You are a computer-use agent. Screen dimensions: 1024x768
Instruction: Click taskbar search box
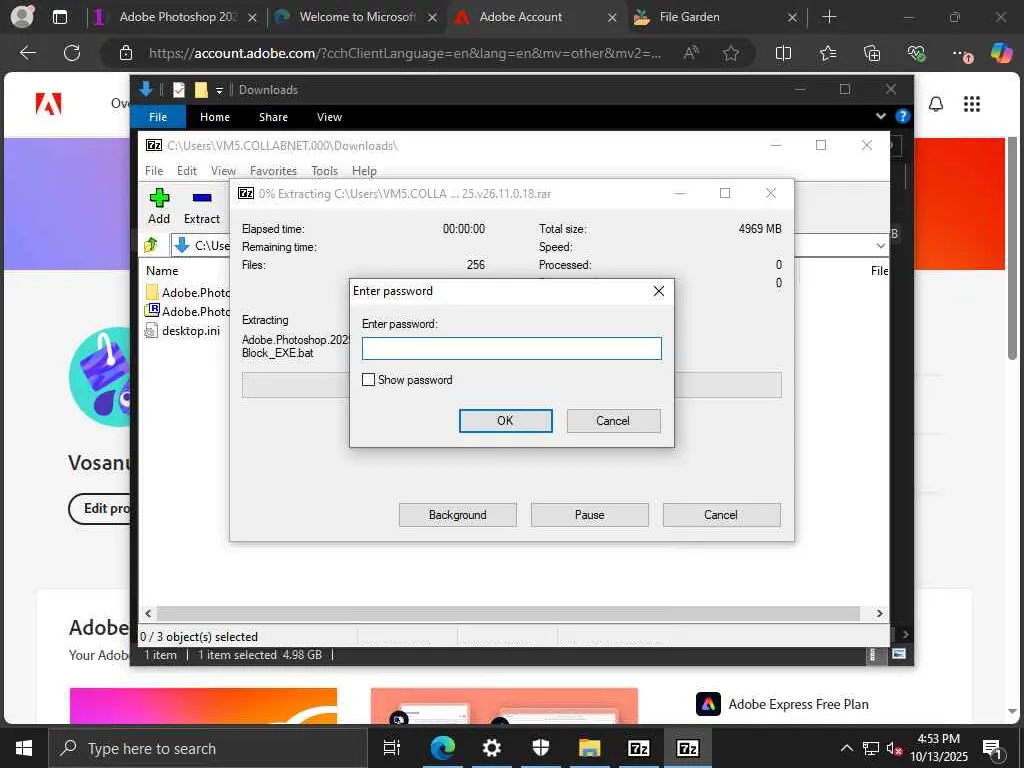[208, 748]
